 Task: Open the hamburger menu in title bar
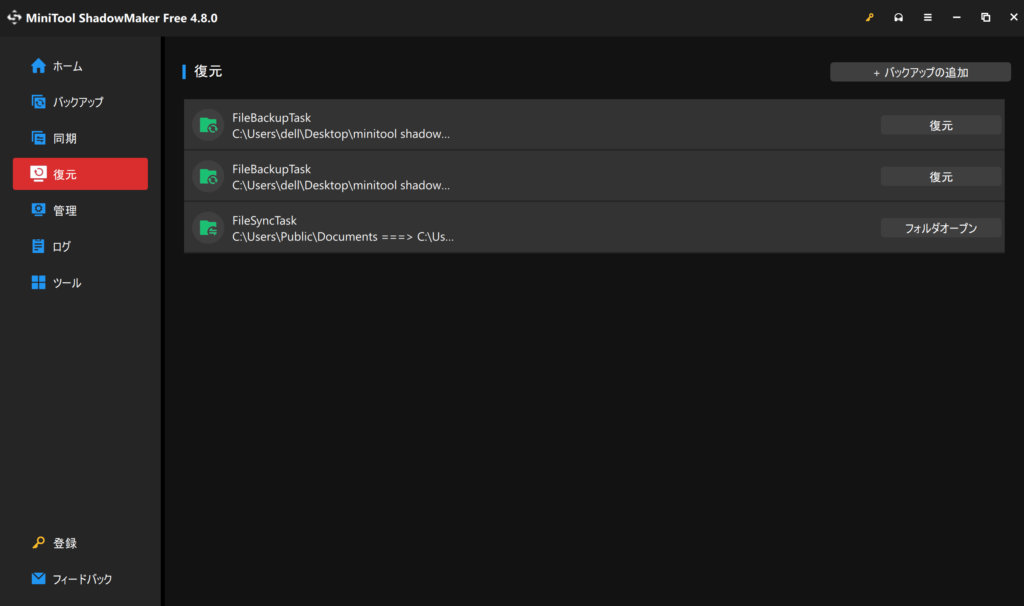928,18
